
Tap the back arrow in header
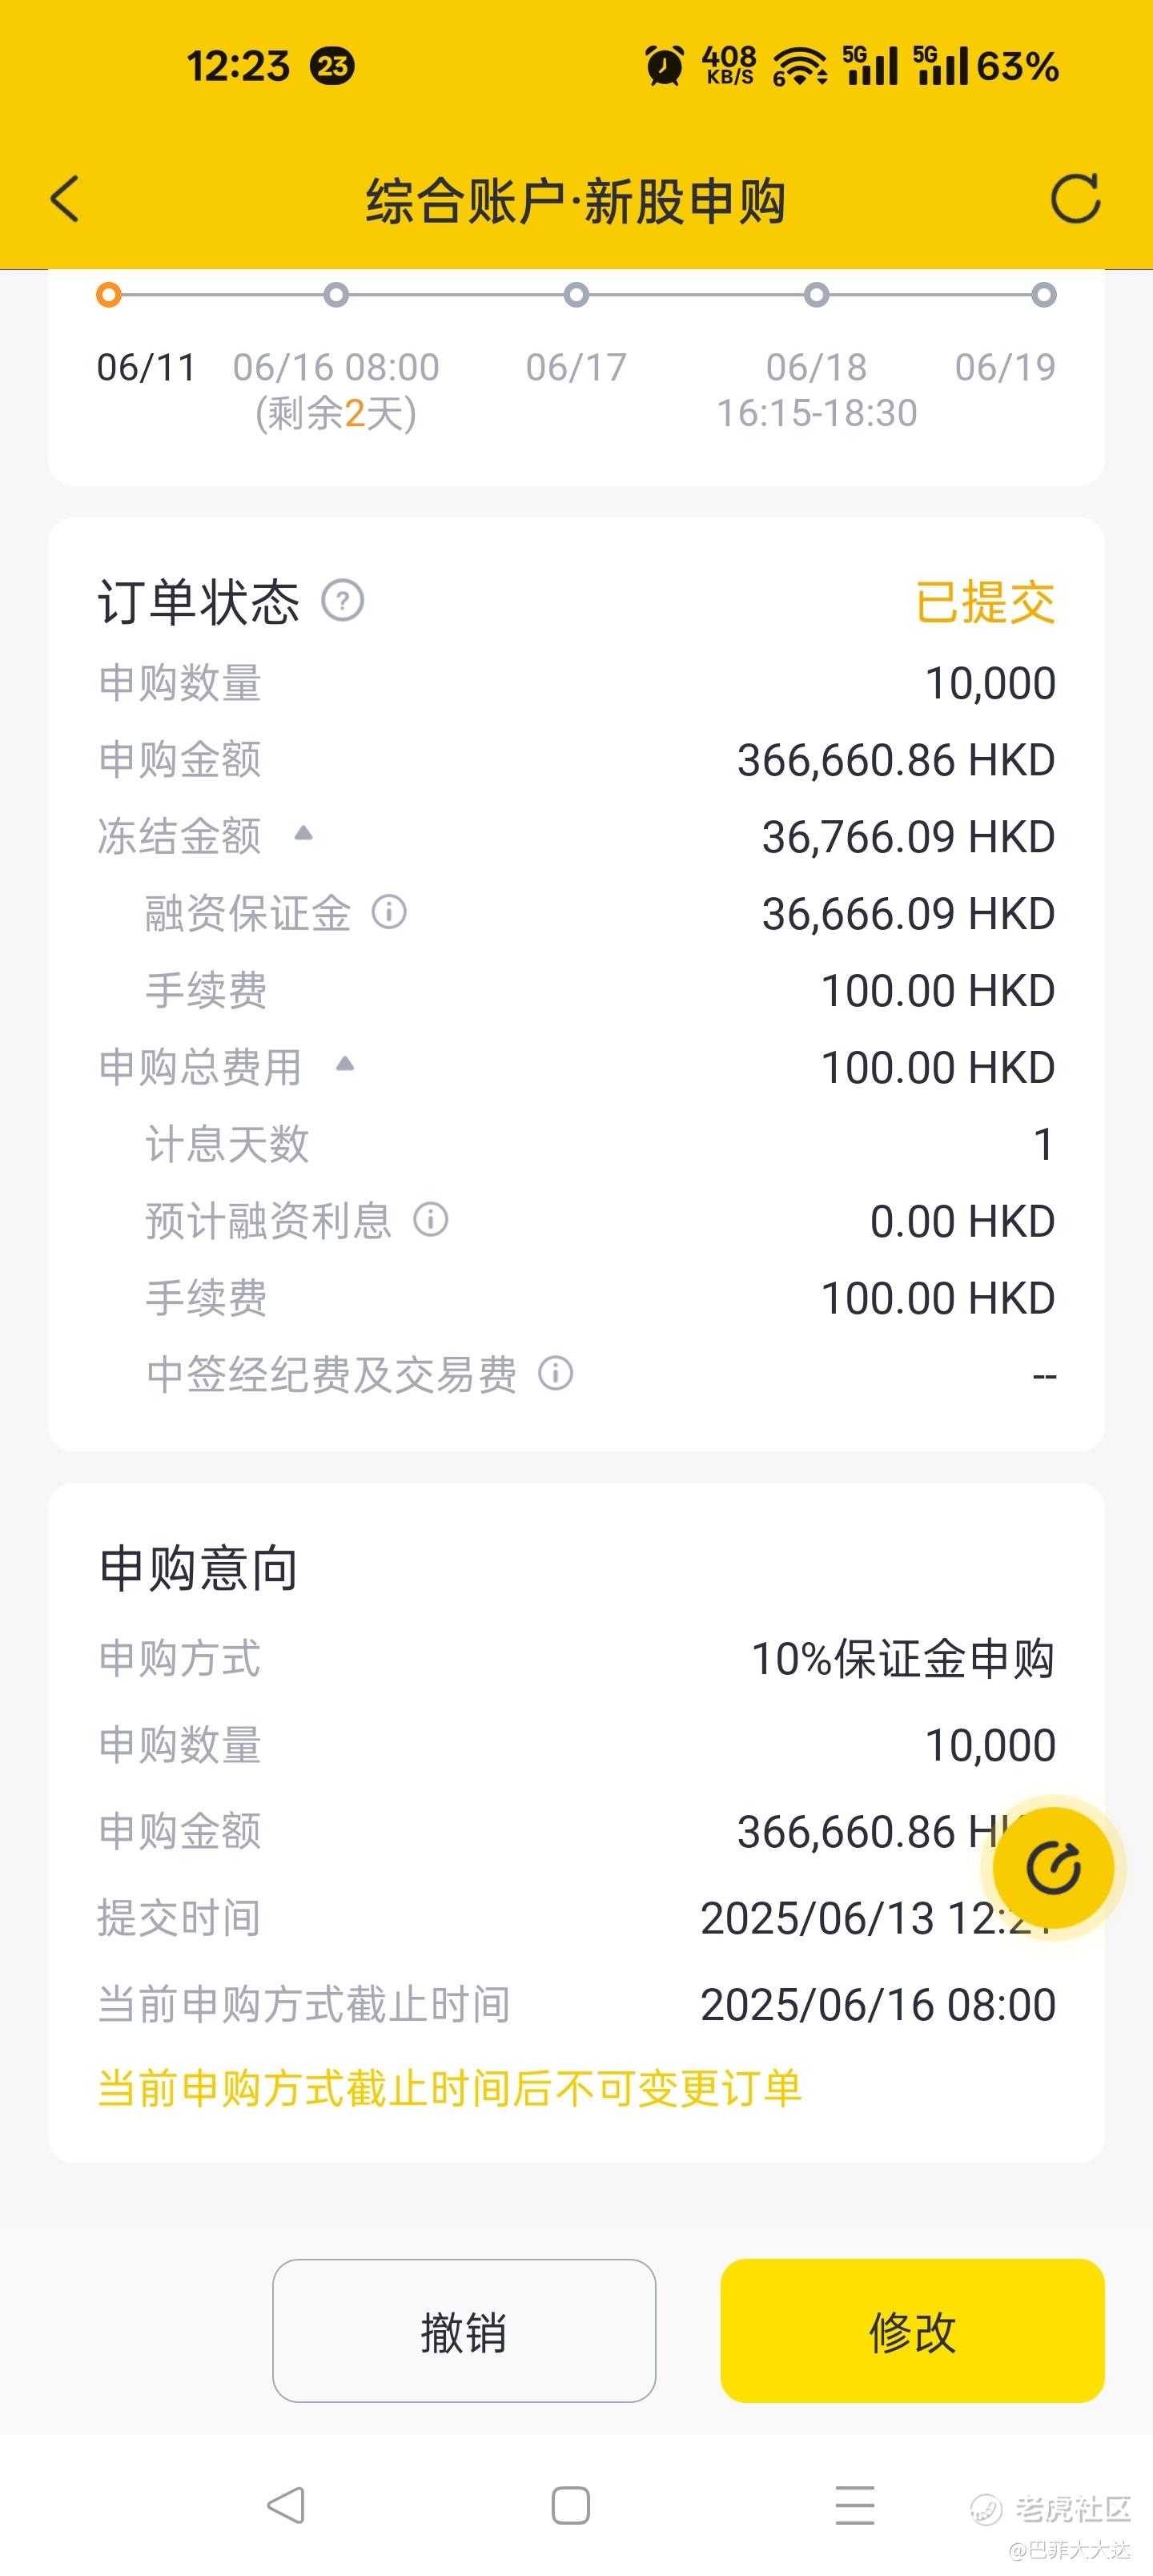65,199
